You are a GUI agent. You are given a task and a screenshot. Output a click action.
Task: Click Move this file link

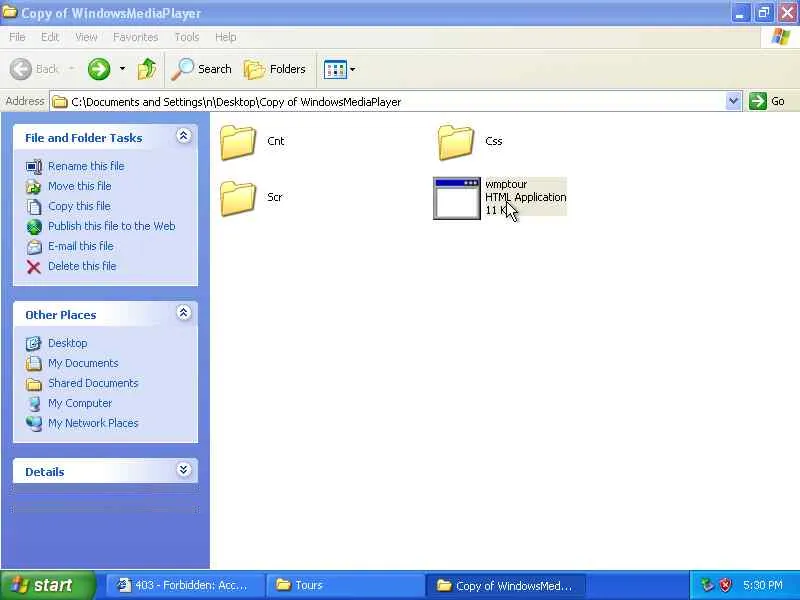click(80, 186)
